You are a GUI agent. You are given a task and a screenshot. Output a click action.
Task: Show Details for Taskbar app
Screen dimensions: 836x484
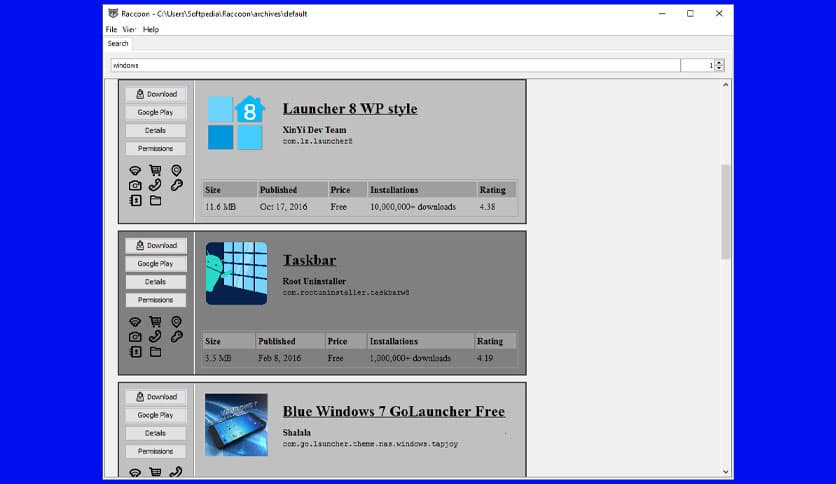[x=156, y=281]
